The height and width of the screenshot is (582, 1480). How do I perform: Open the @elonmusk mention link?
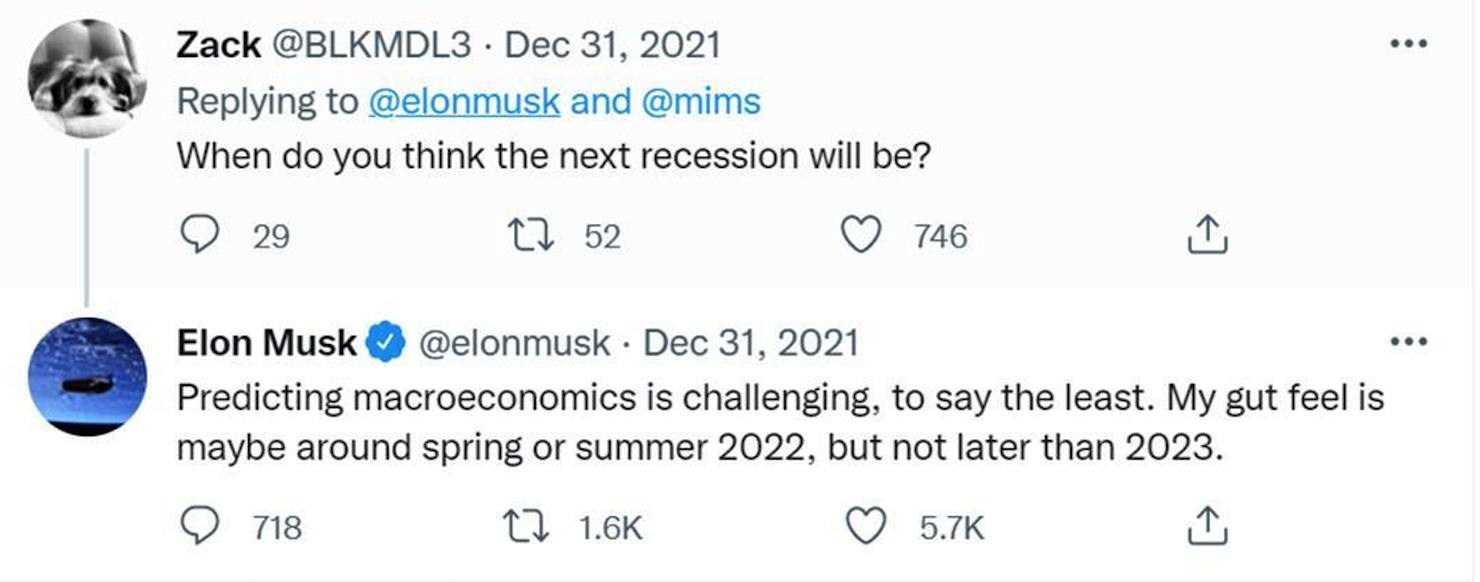tap(464, 101)
